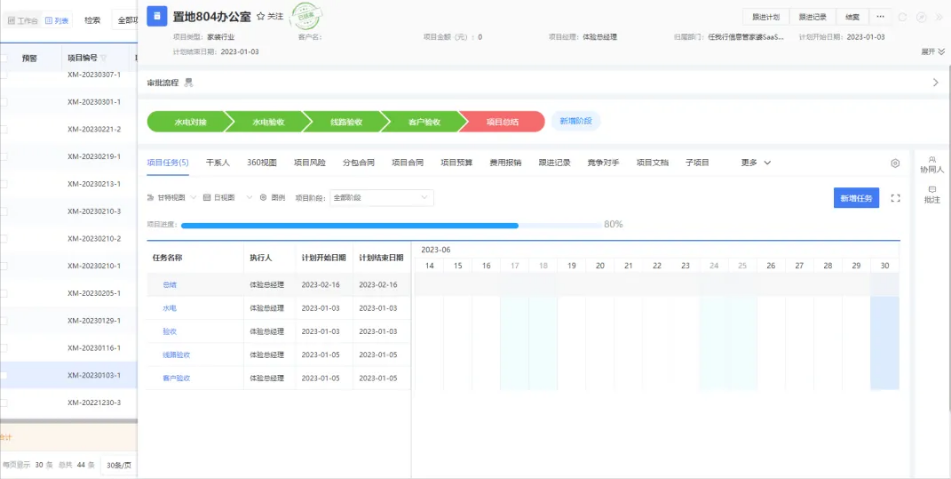Click the 新增阶段 button
The image size is (951, 479).
[576, 121]
